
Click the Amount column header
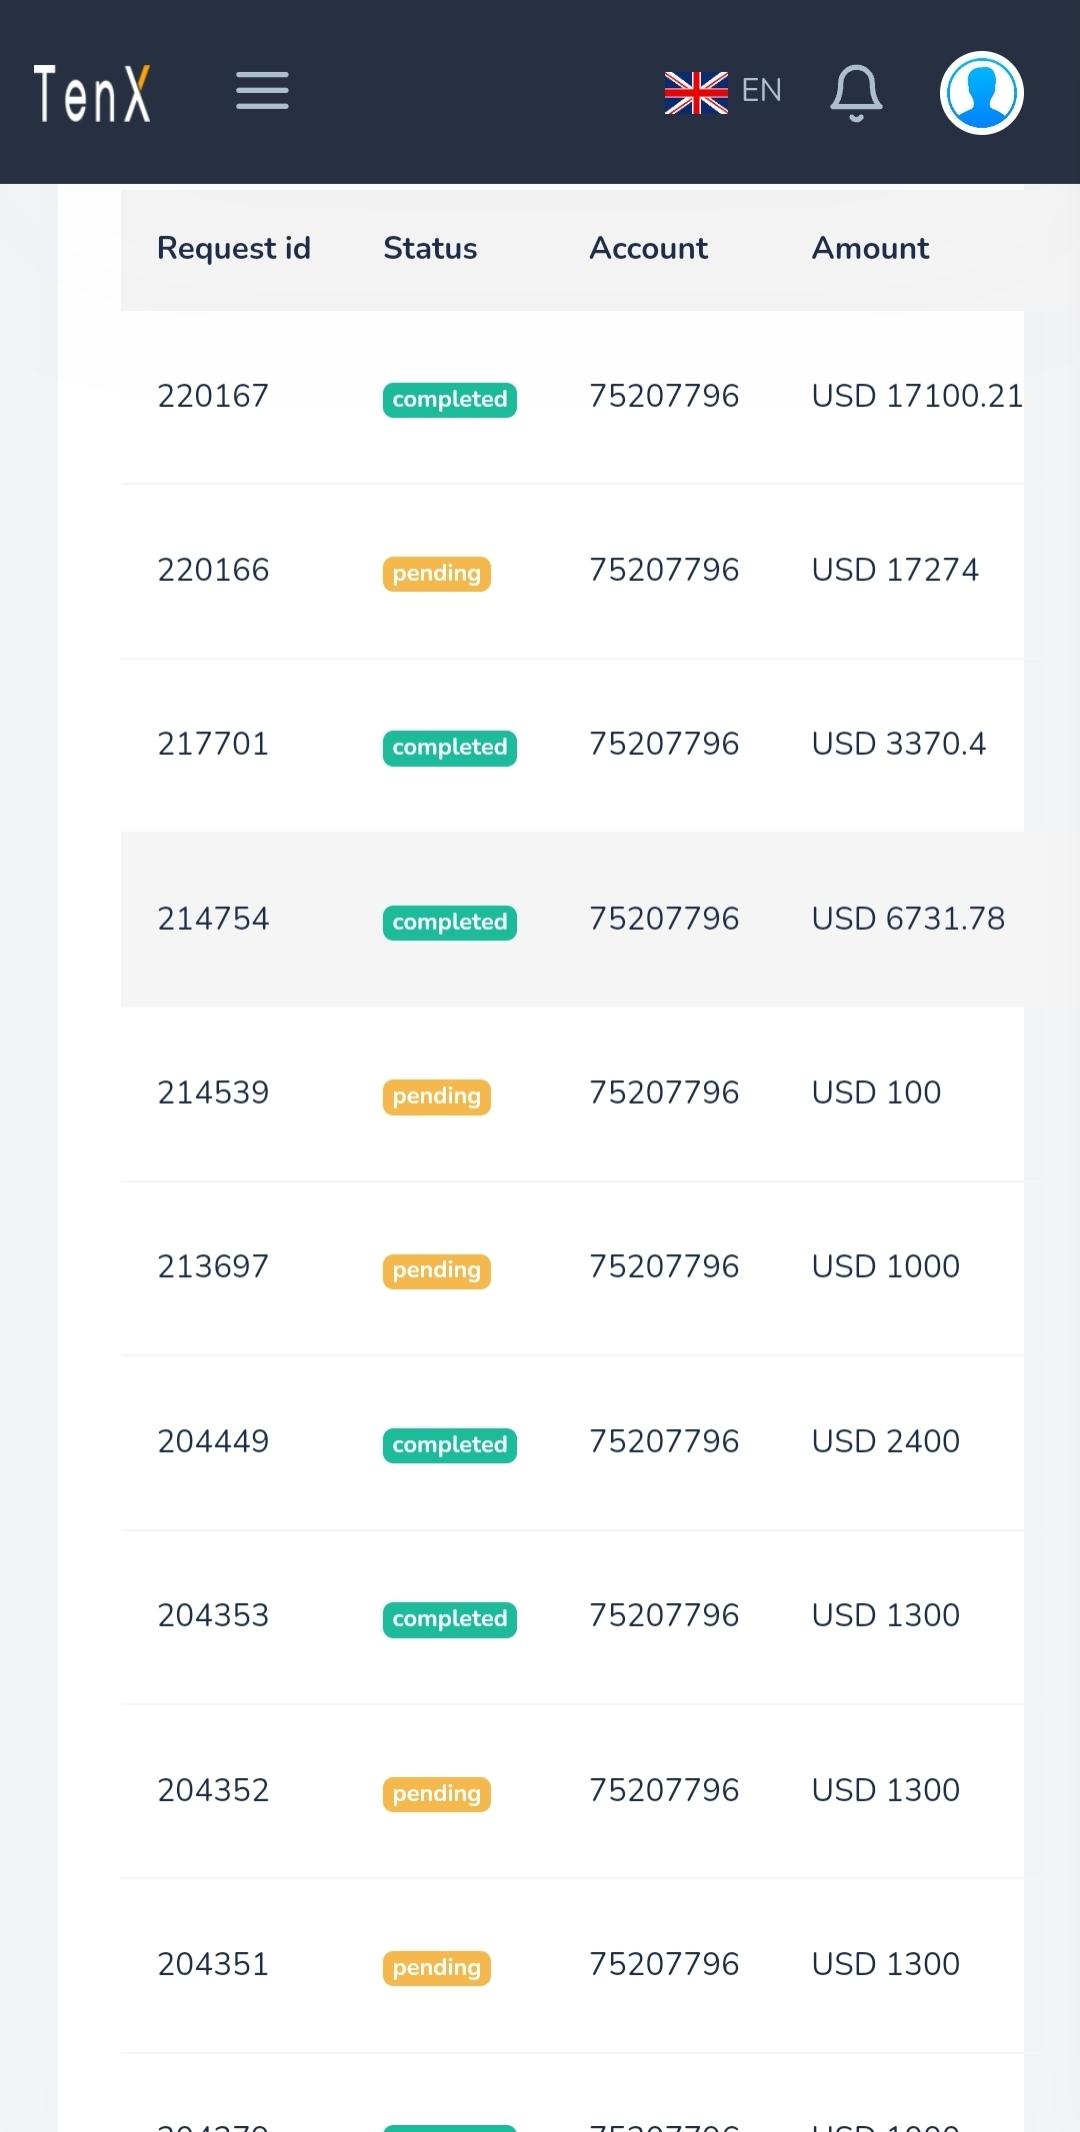[870, 248]
